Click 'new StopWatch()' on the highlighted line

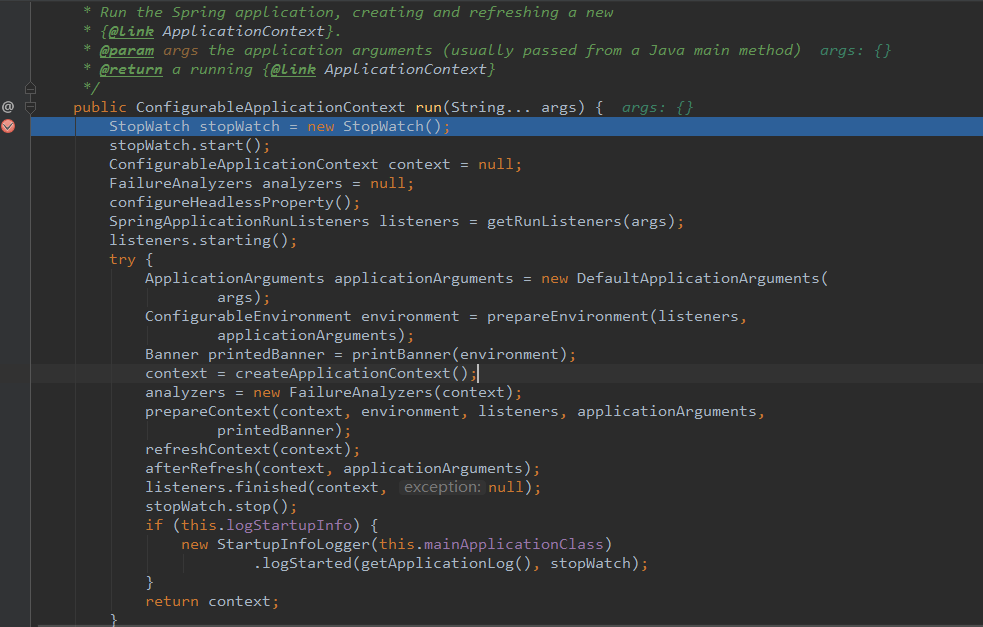374,126
